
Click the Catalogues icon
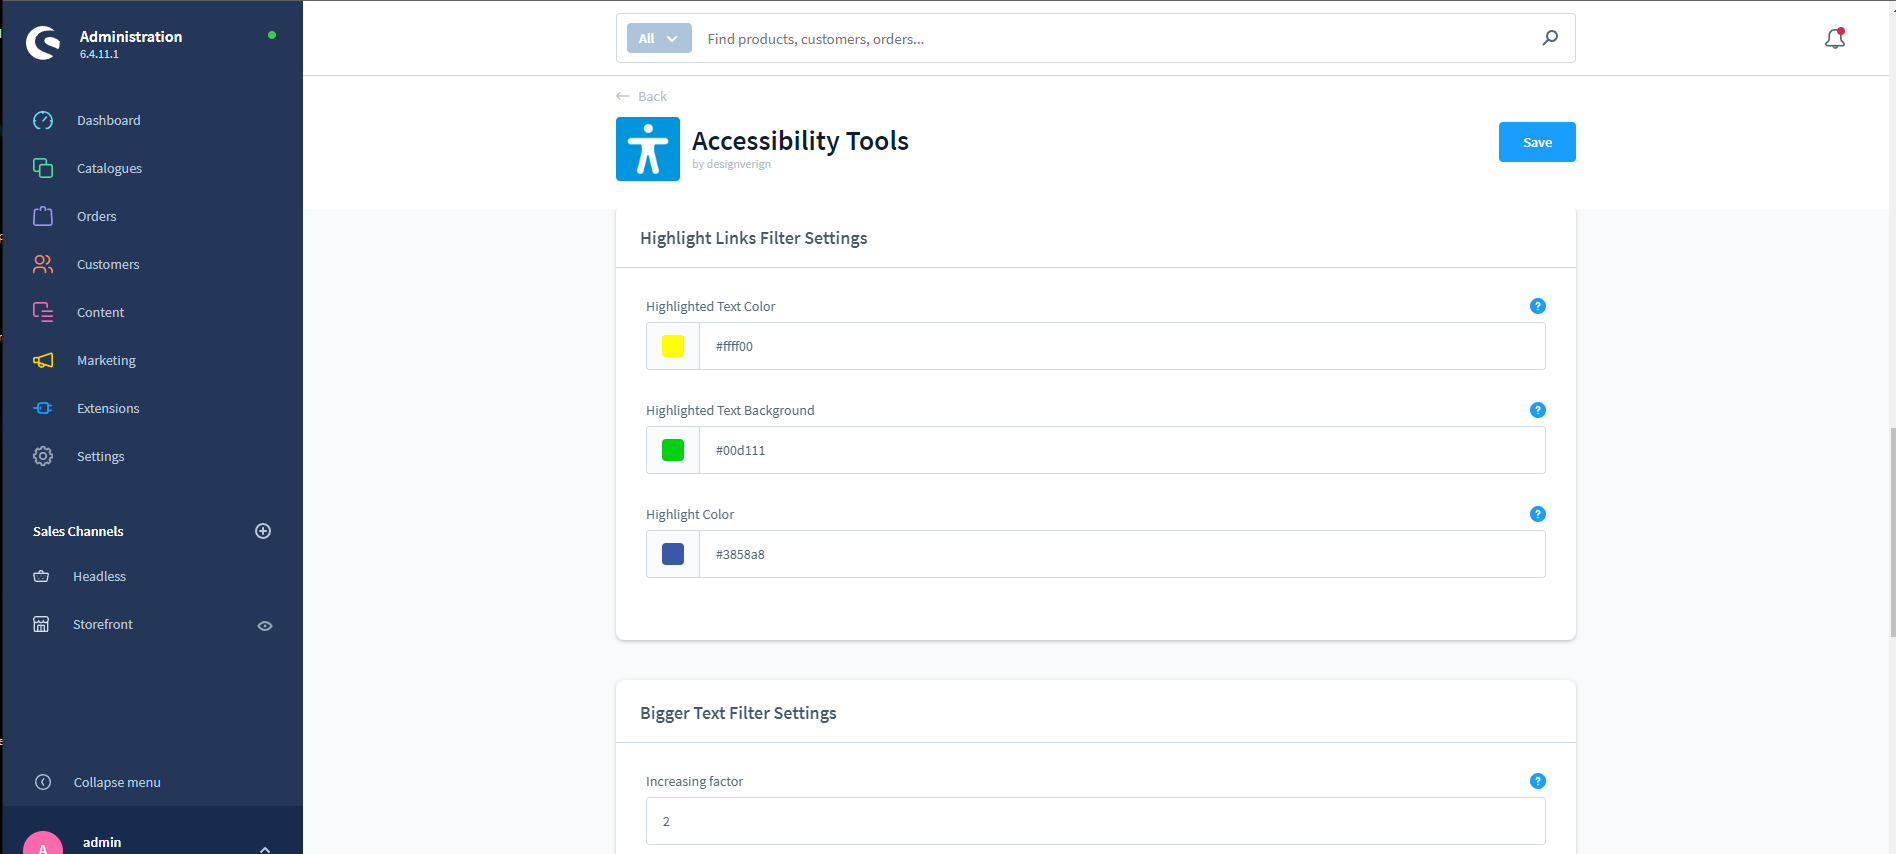43,168
